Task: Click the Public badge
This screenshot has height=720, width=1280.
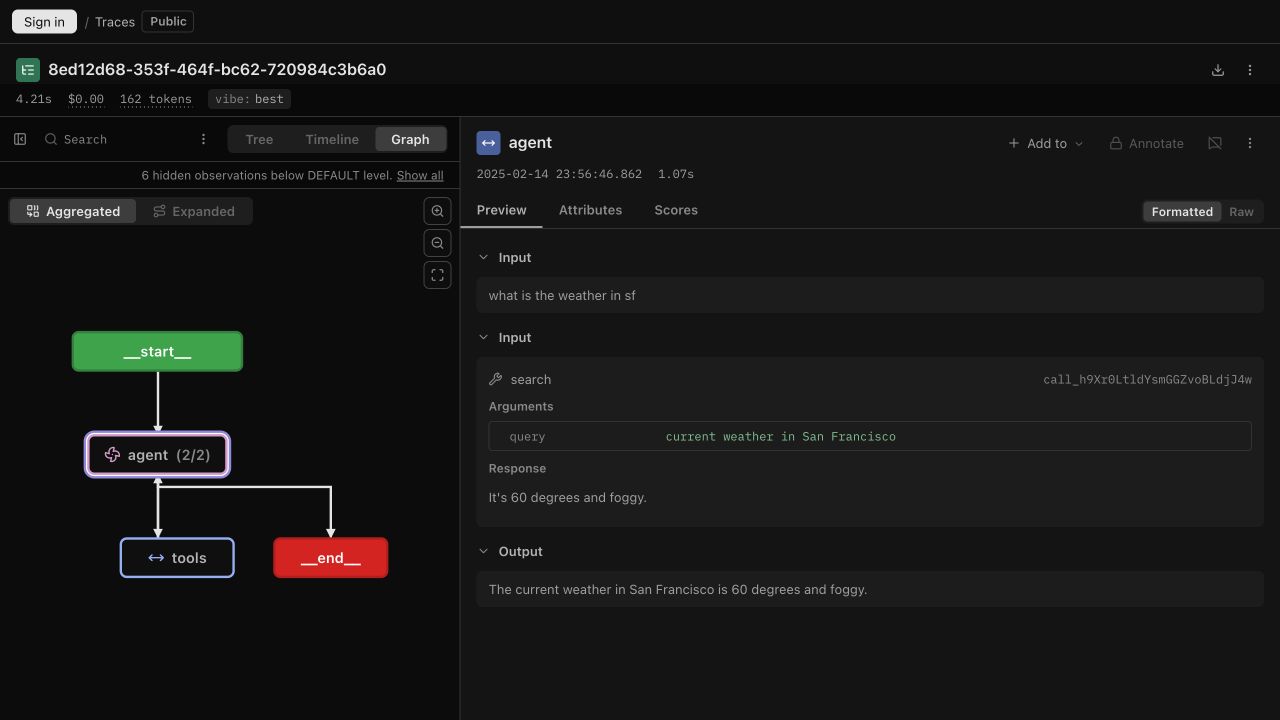Action: tap(168, 21)
